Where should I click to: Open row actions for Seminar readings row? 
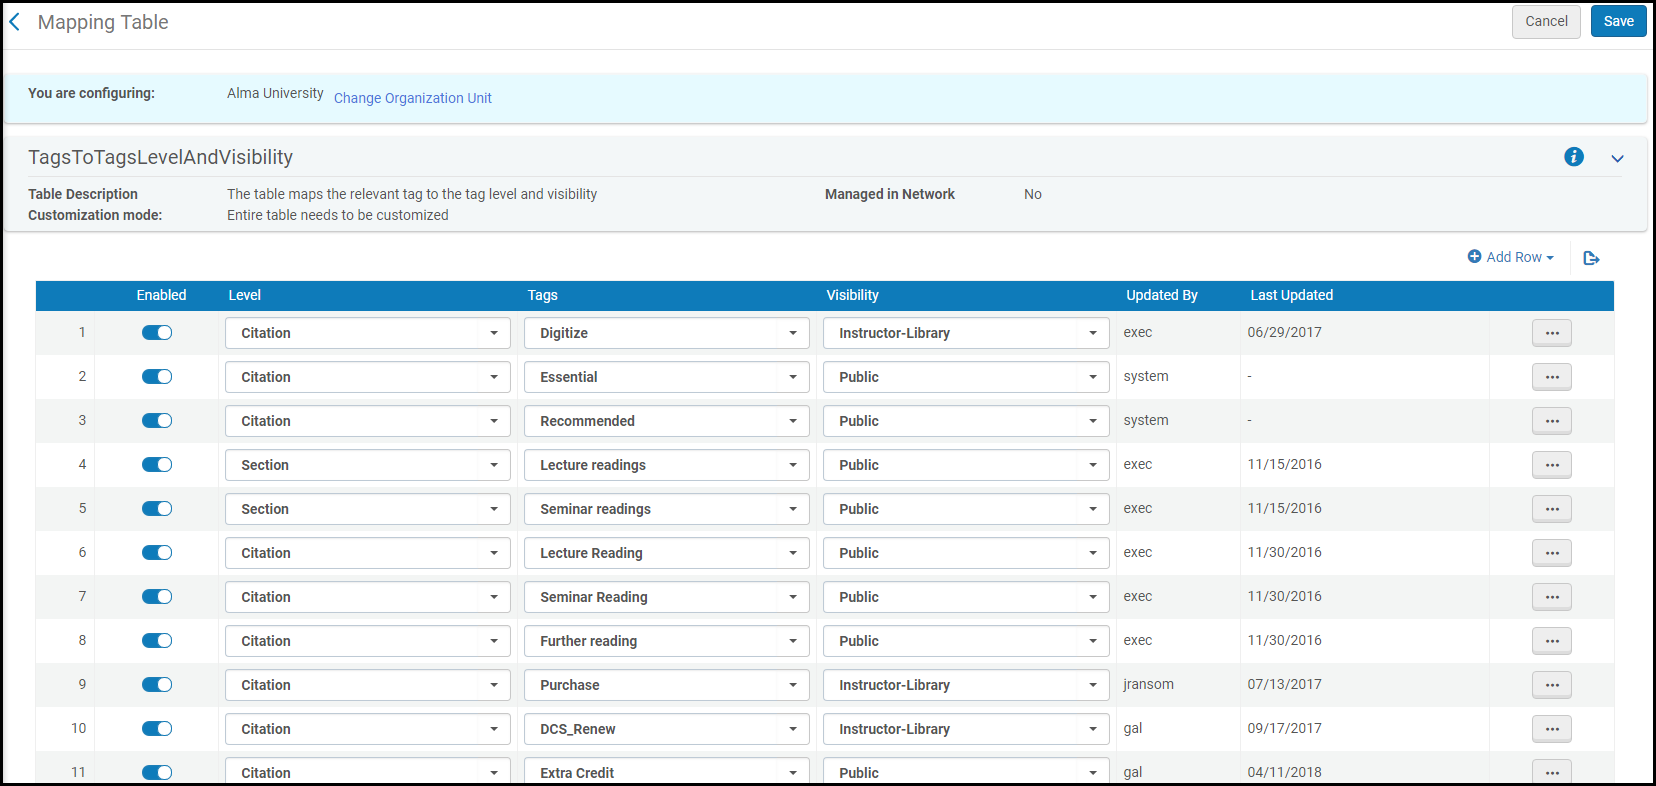point(1552,509)
